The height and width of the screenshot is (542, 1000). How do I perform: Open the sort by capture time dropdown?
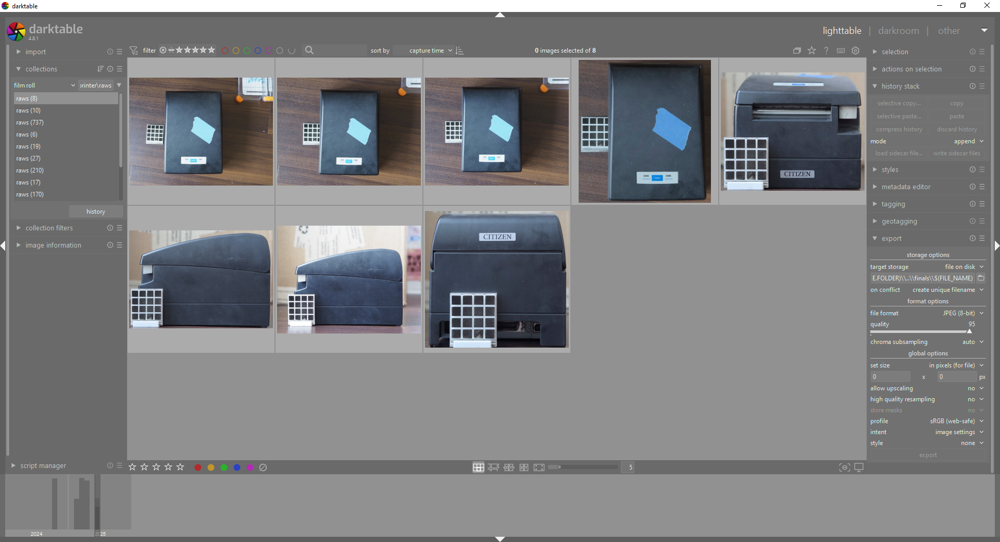click(x=430, y=51)
